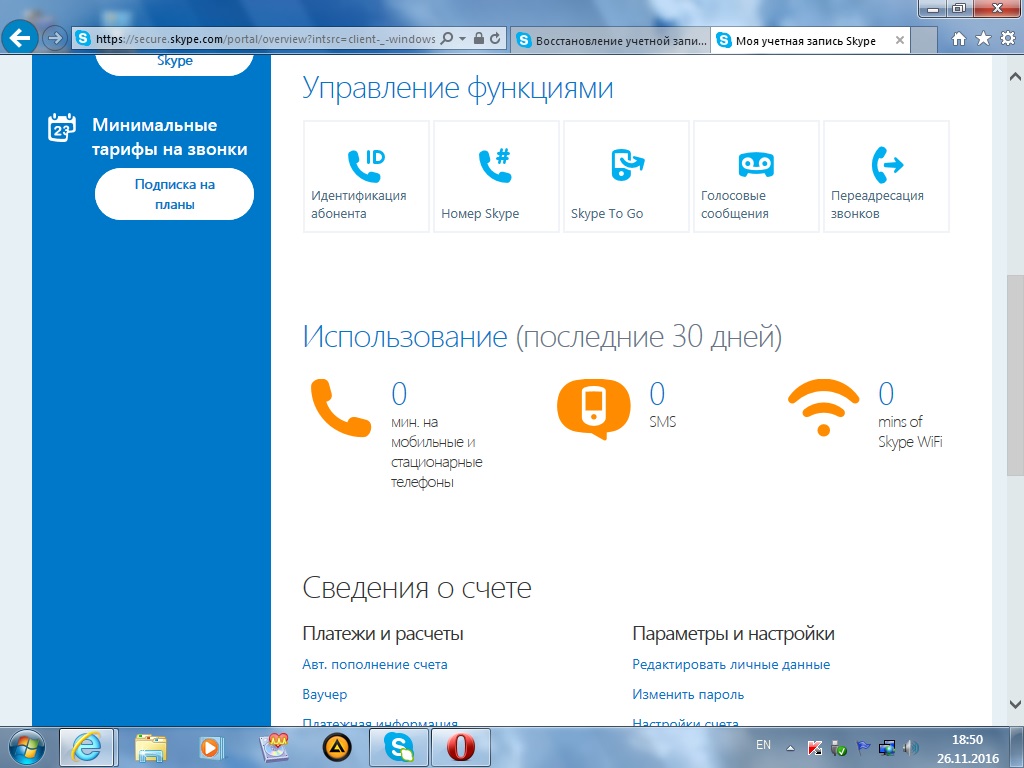The image size is (1024, 768).
Task: Click the orange SMS usage icon
Action: [592, 408]
